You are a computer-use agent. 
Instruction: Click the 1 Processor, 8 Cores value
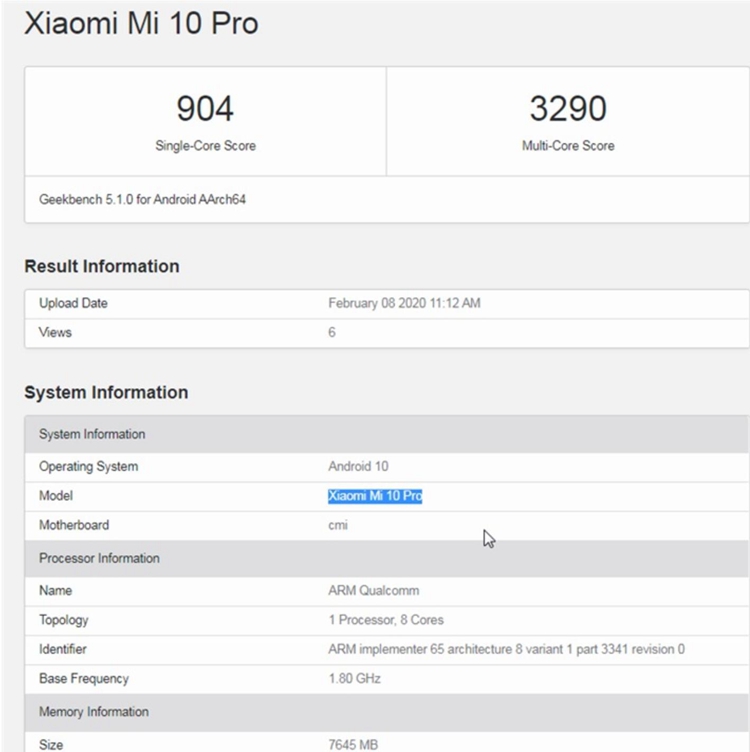pyautogui.click(x=386, y=620)
